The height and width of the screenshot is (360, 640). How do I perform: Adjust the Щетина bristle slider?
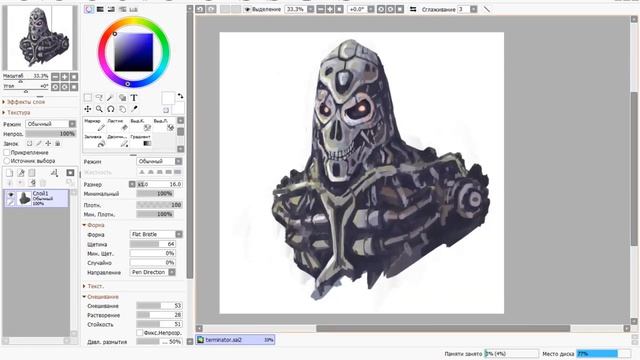153,244
